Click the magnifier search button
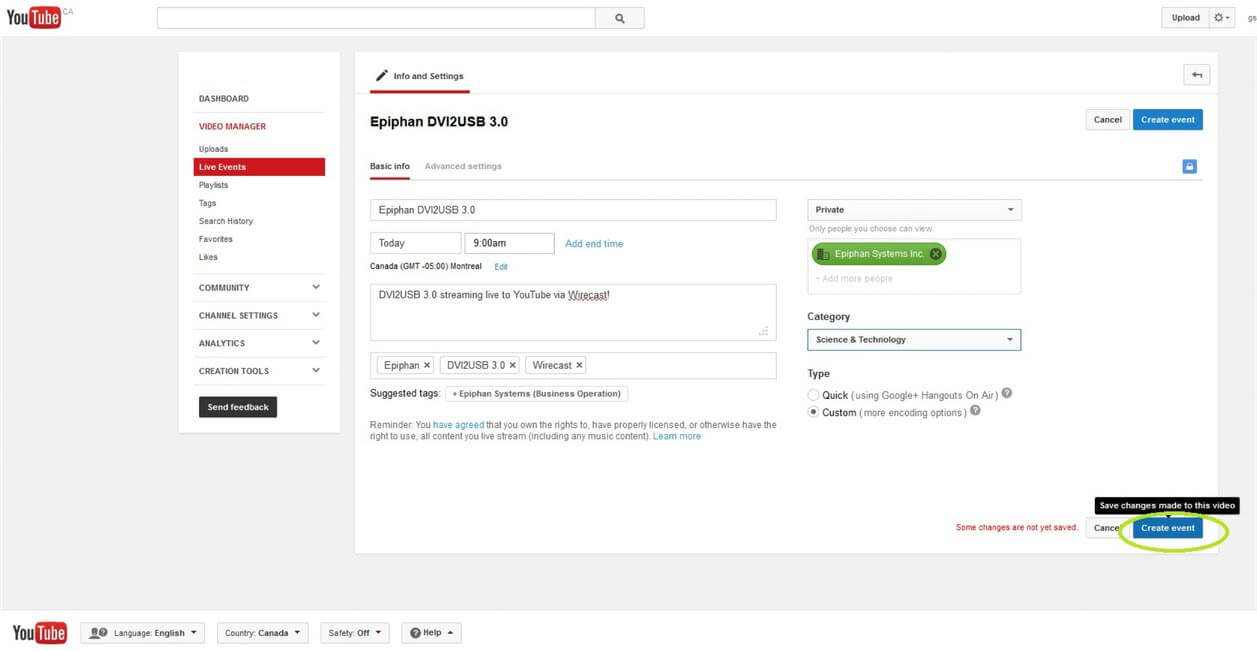Viewport: 1257px width, 651px height. (620, 18)
